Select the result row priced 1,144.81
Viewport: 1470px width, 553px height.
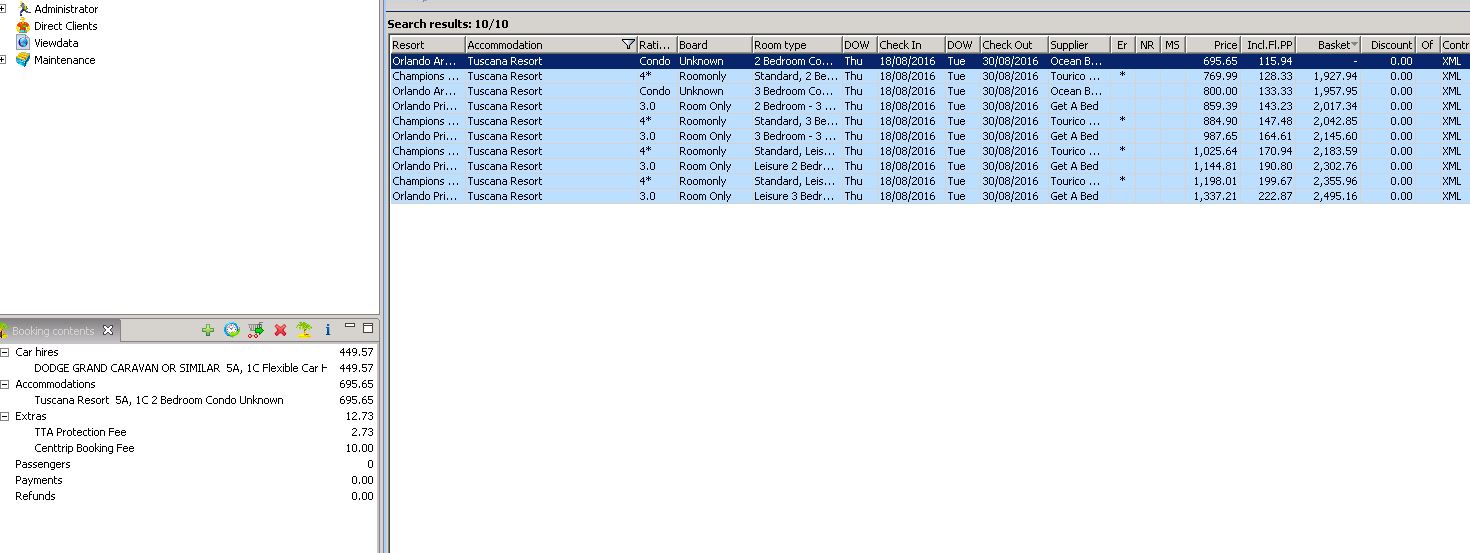point(929,166)
